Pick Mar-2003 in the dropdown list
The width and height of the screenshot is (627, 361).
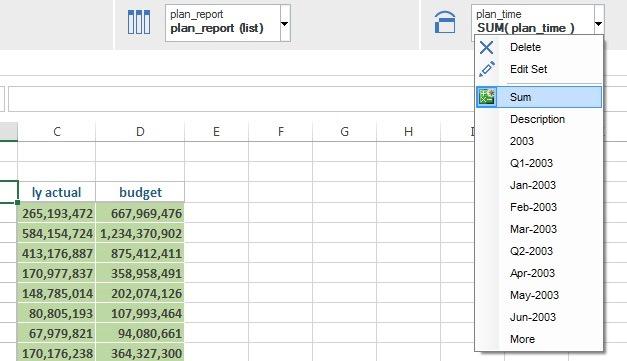click(x=533, y=229)
